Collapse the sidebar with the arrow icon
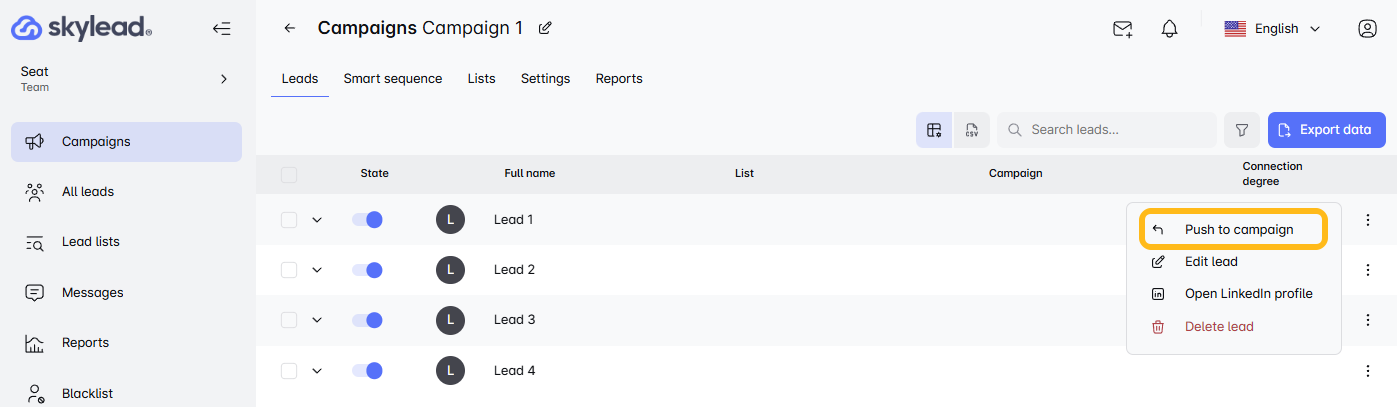The width and height of the screenshot is (1397, 407). (222, 29)
